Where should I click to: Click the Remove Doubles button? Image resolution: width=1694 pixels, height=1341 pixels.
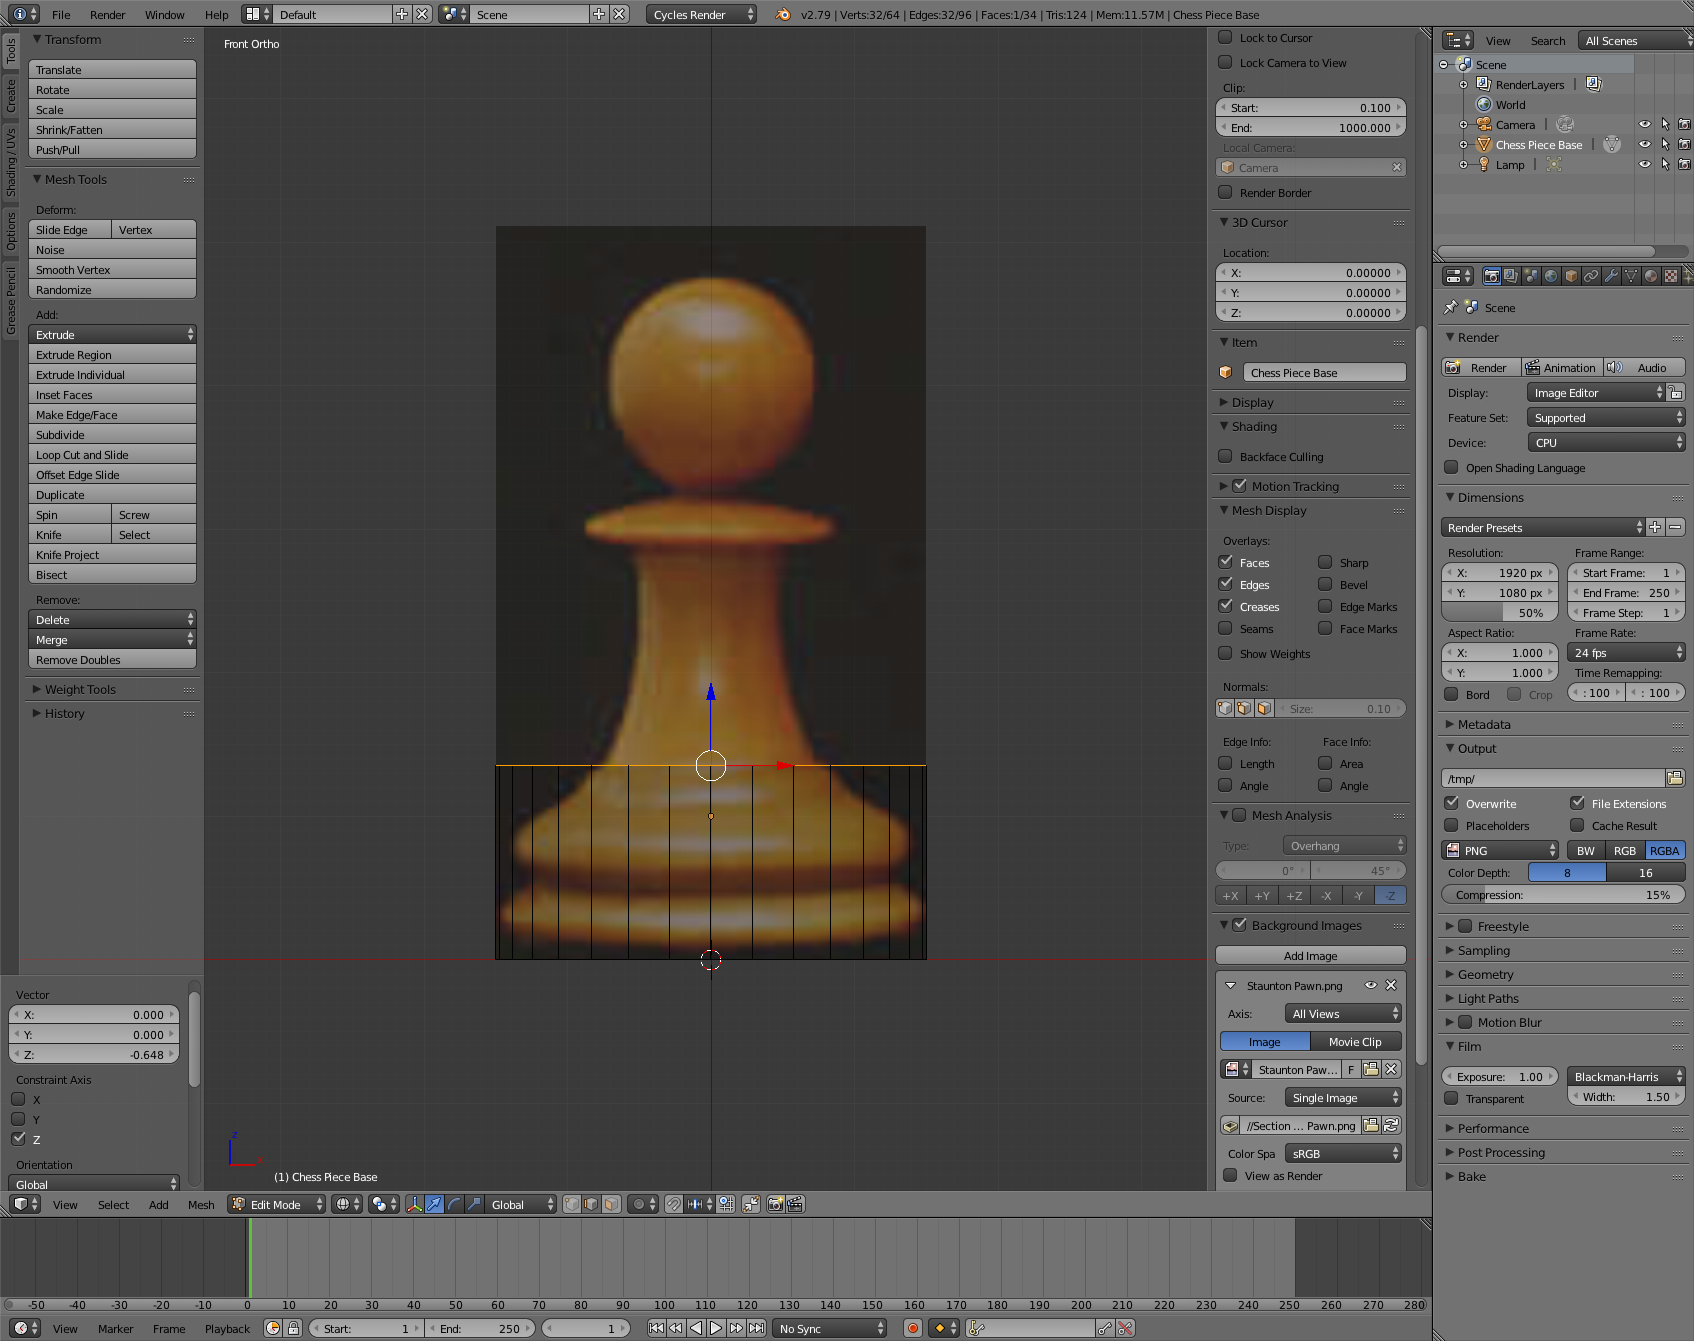click(x=112, y=659)
